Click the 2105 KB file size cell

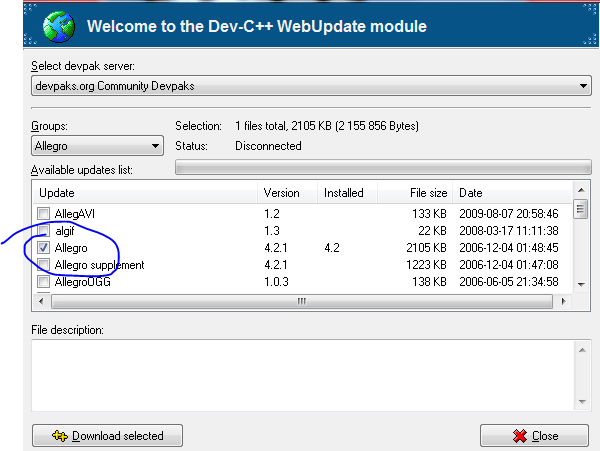[x=426, y=248]
